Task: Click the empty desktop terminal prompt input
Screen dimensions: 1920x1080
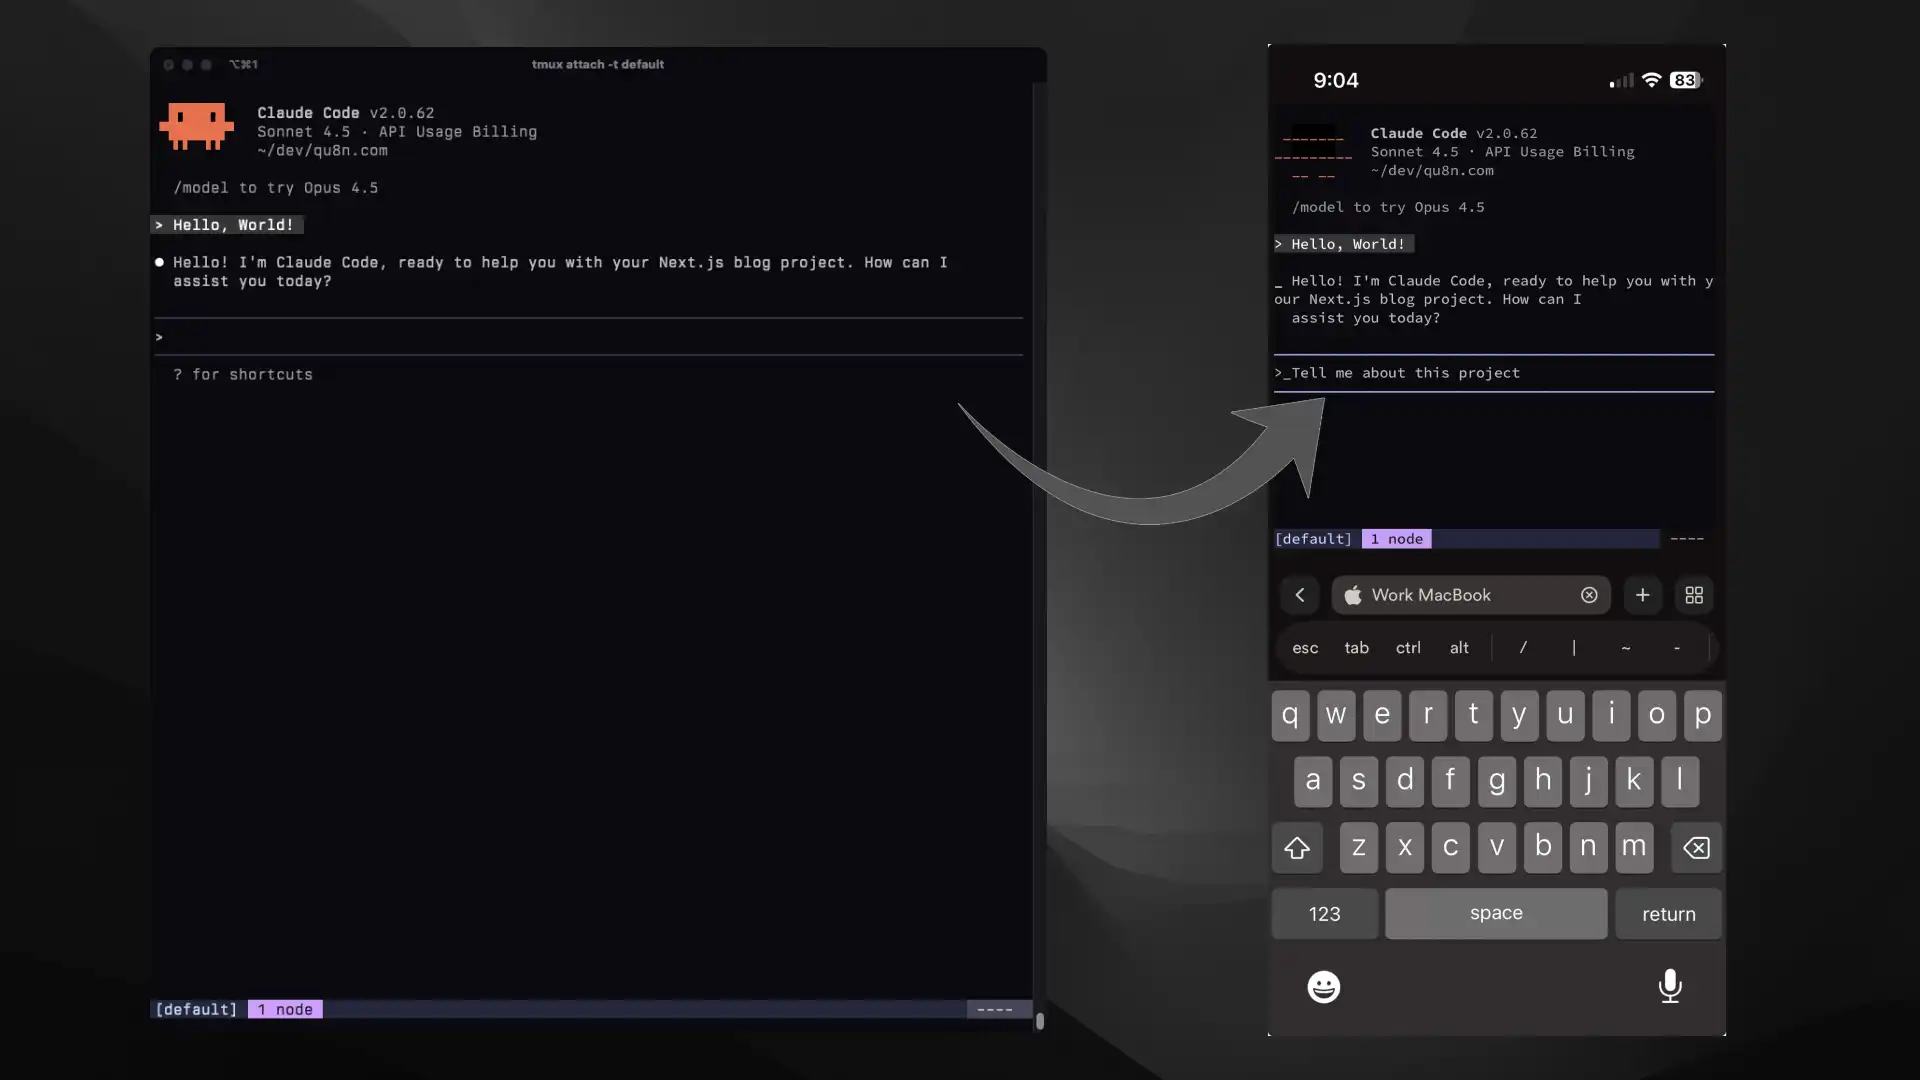Action: click(590, 337)
